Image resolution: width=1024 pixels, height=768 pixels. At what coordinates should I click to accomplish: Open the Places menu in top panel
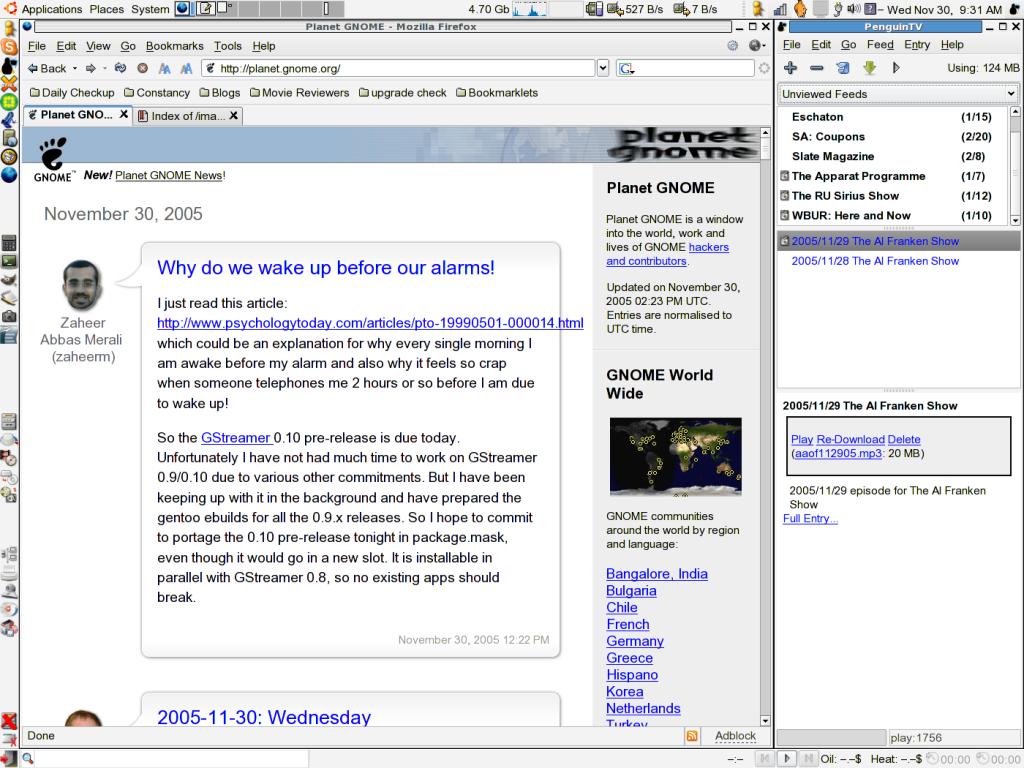click(x=106, y=9)
